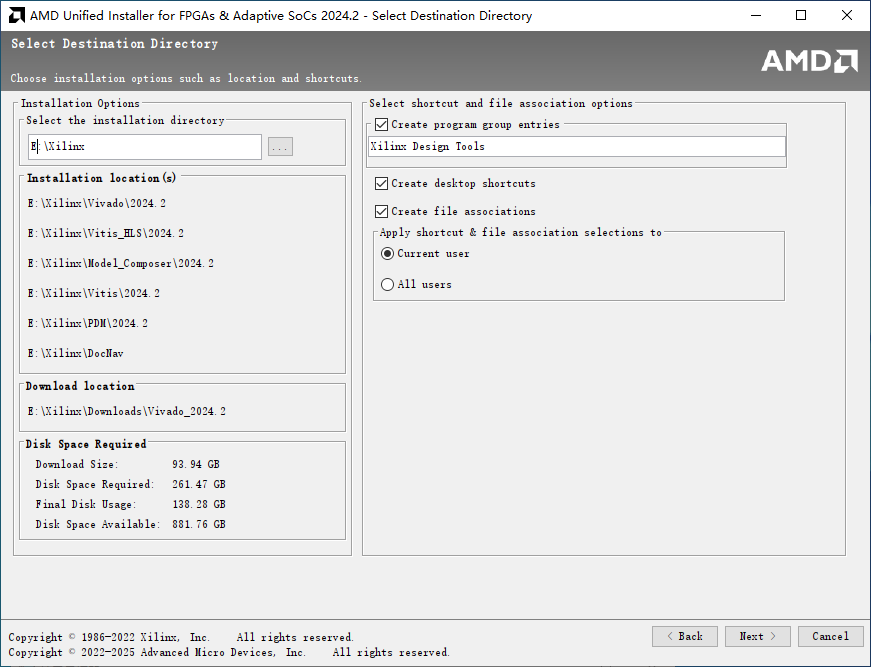The height and width of the screenshot is (667, 871).
Task: Select the Current user radio button
Action: pyautogui.click(x=387, y=254)
